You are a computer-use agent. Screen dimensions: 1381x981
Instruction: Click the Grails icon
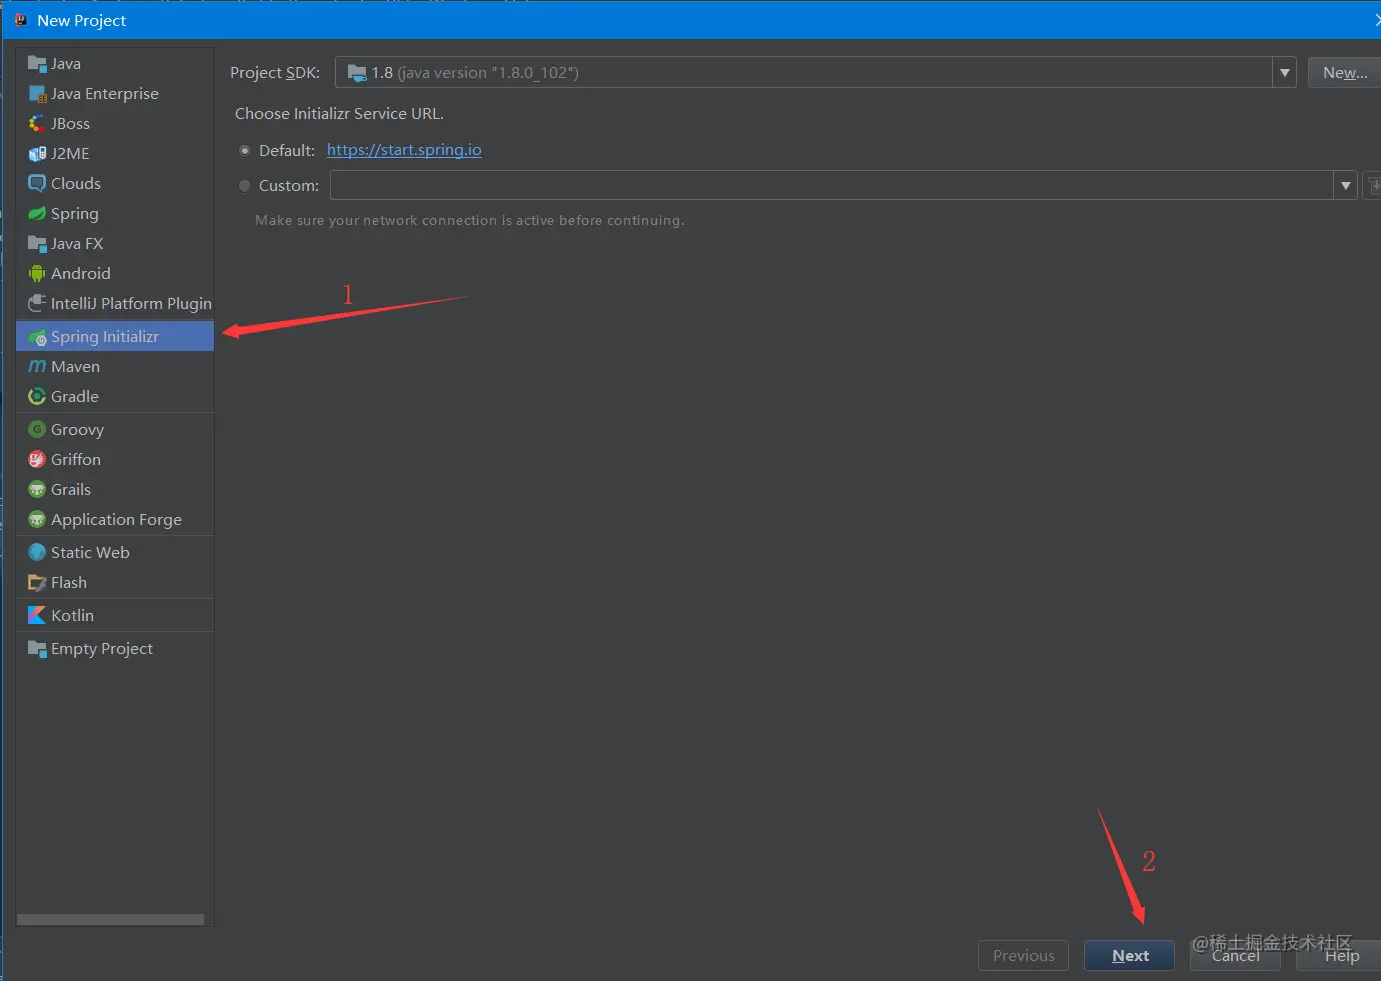37,490
